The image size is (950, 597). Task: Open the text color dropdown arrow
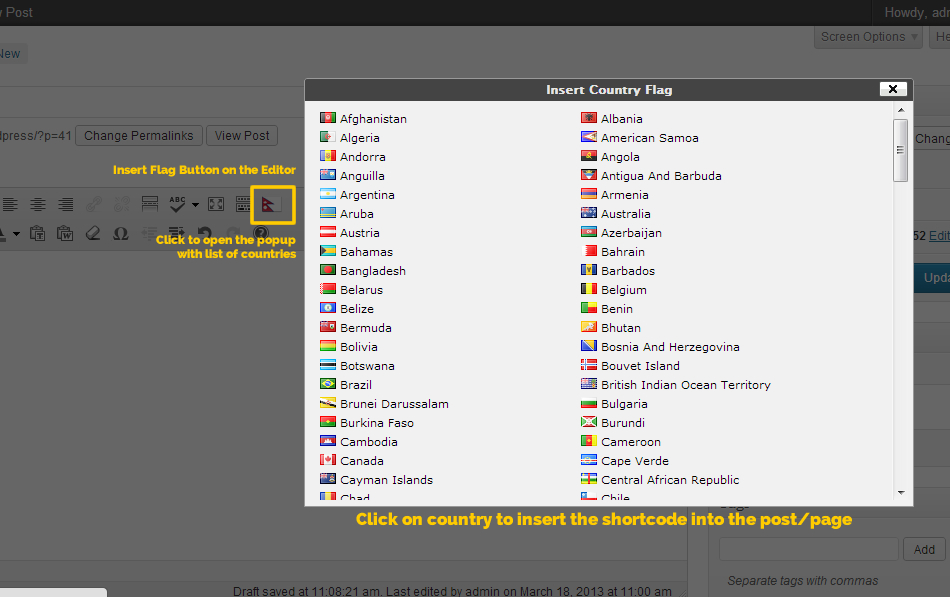(x=16, y=234)
